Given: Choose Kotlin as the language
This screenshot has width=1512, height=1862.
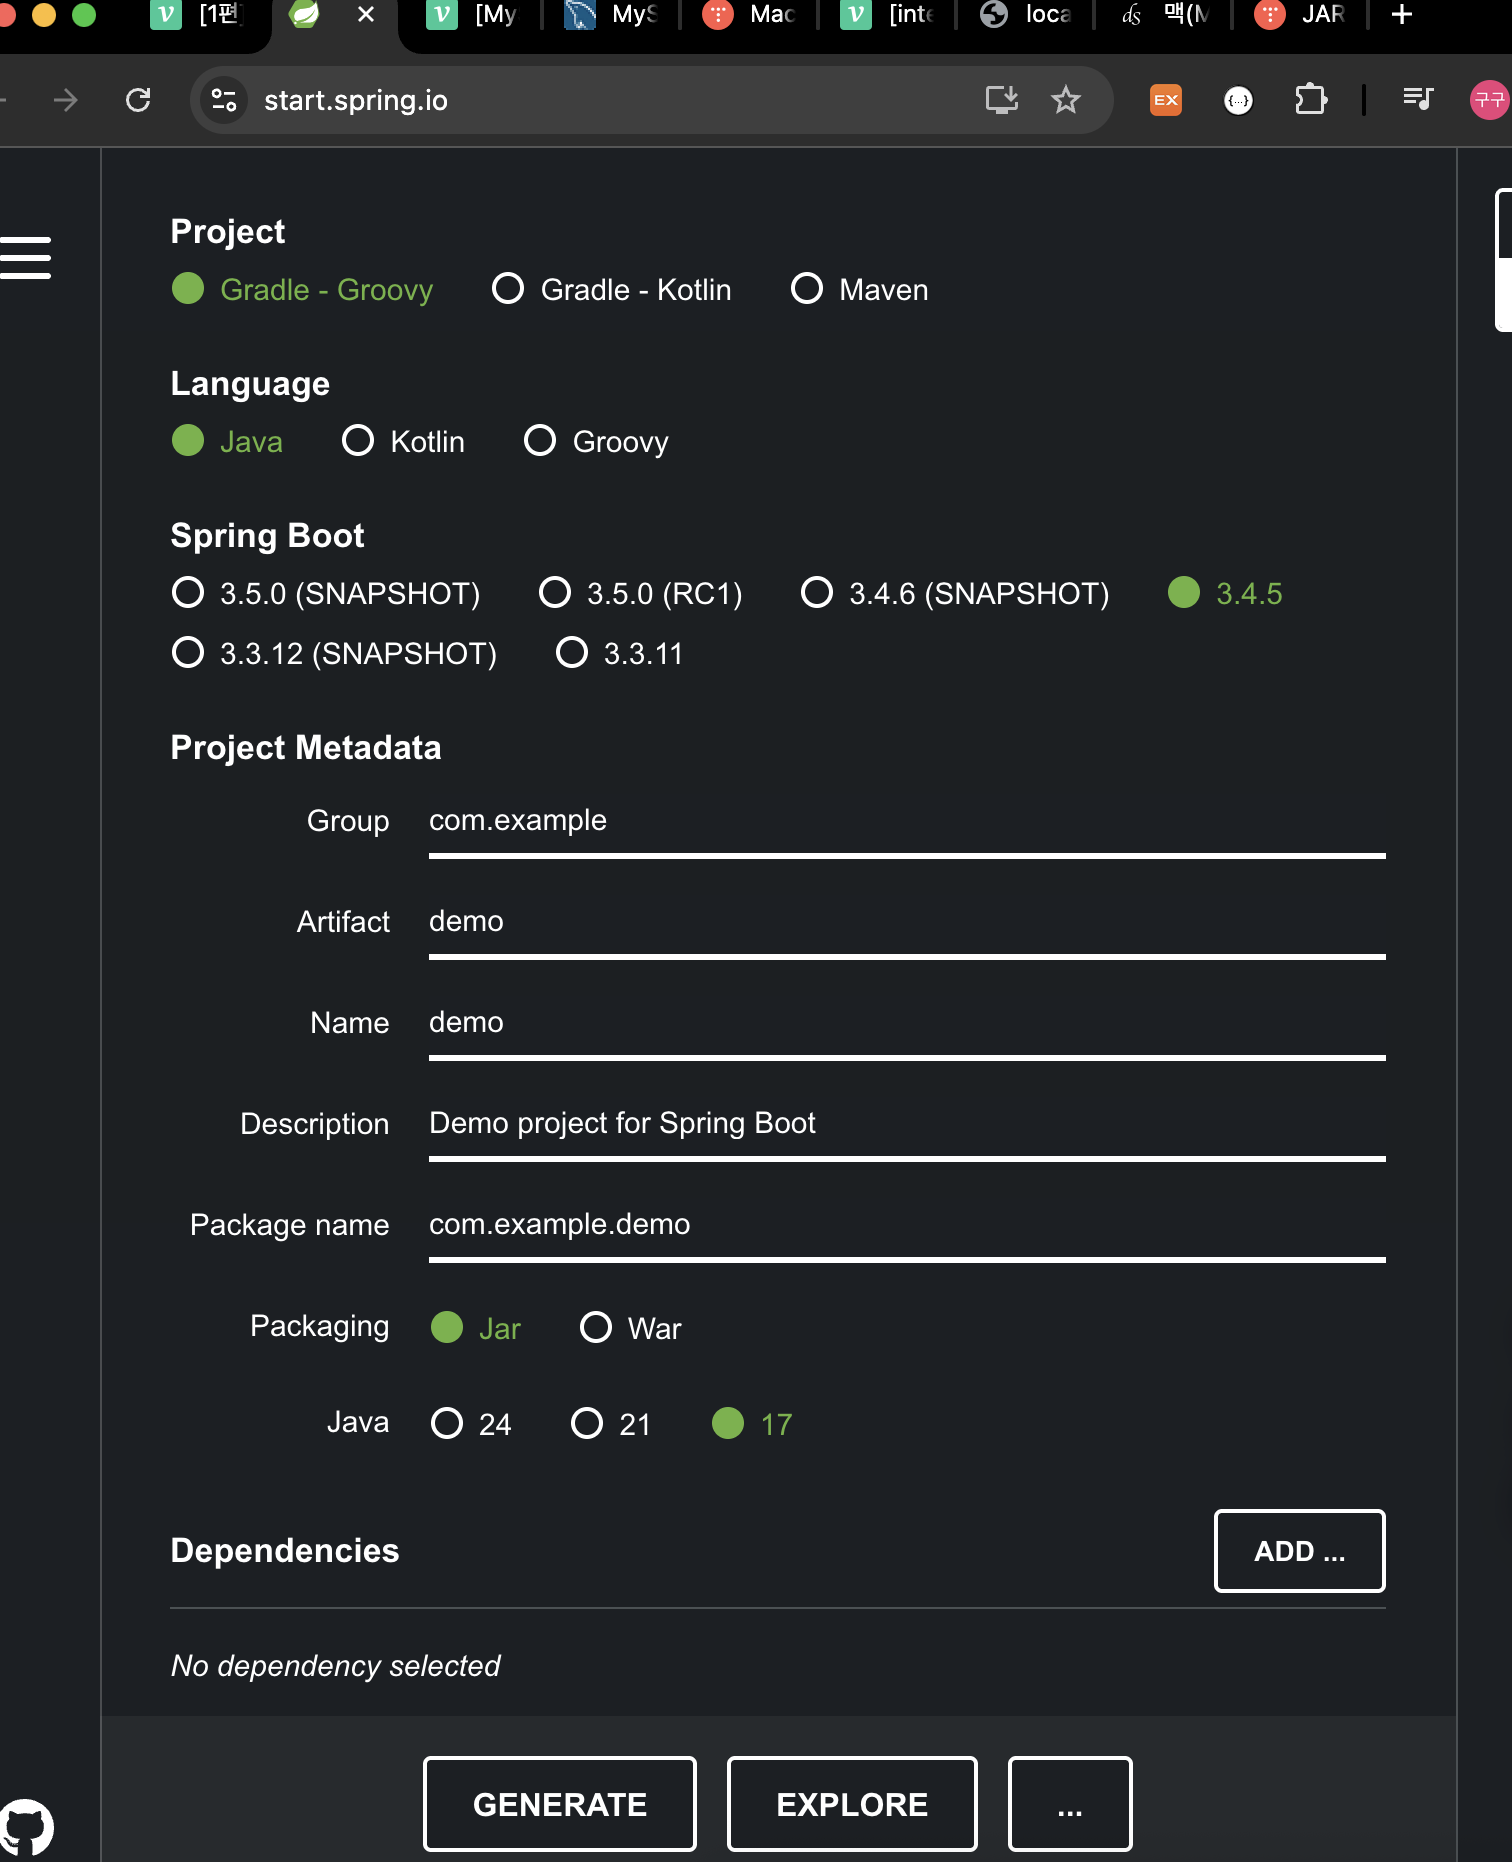Looking at the screenshot, I should (x=404, y=442).
